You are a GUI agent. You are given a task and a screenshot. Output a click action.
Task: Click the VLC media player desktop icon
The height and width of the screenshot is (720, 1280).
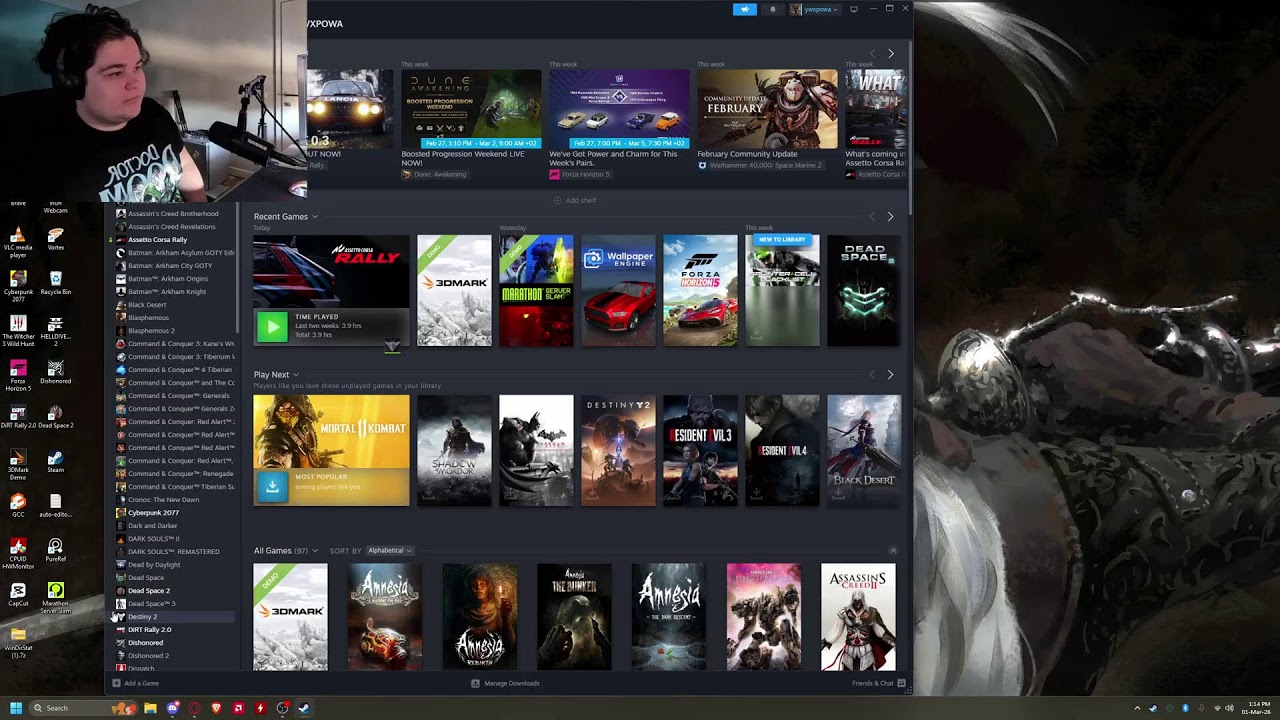18,241
